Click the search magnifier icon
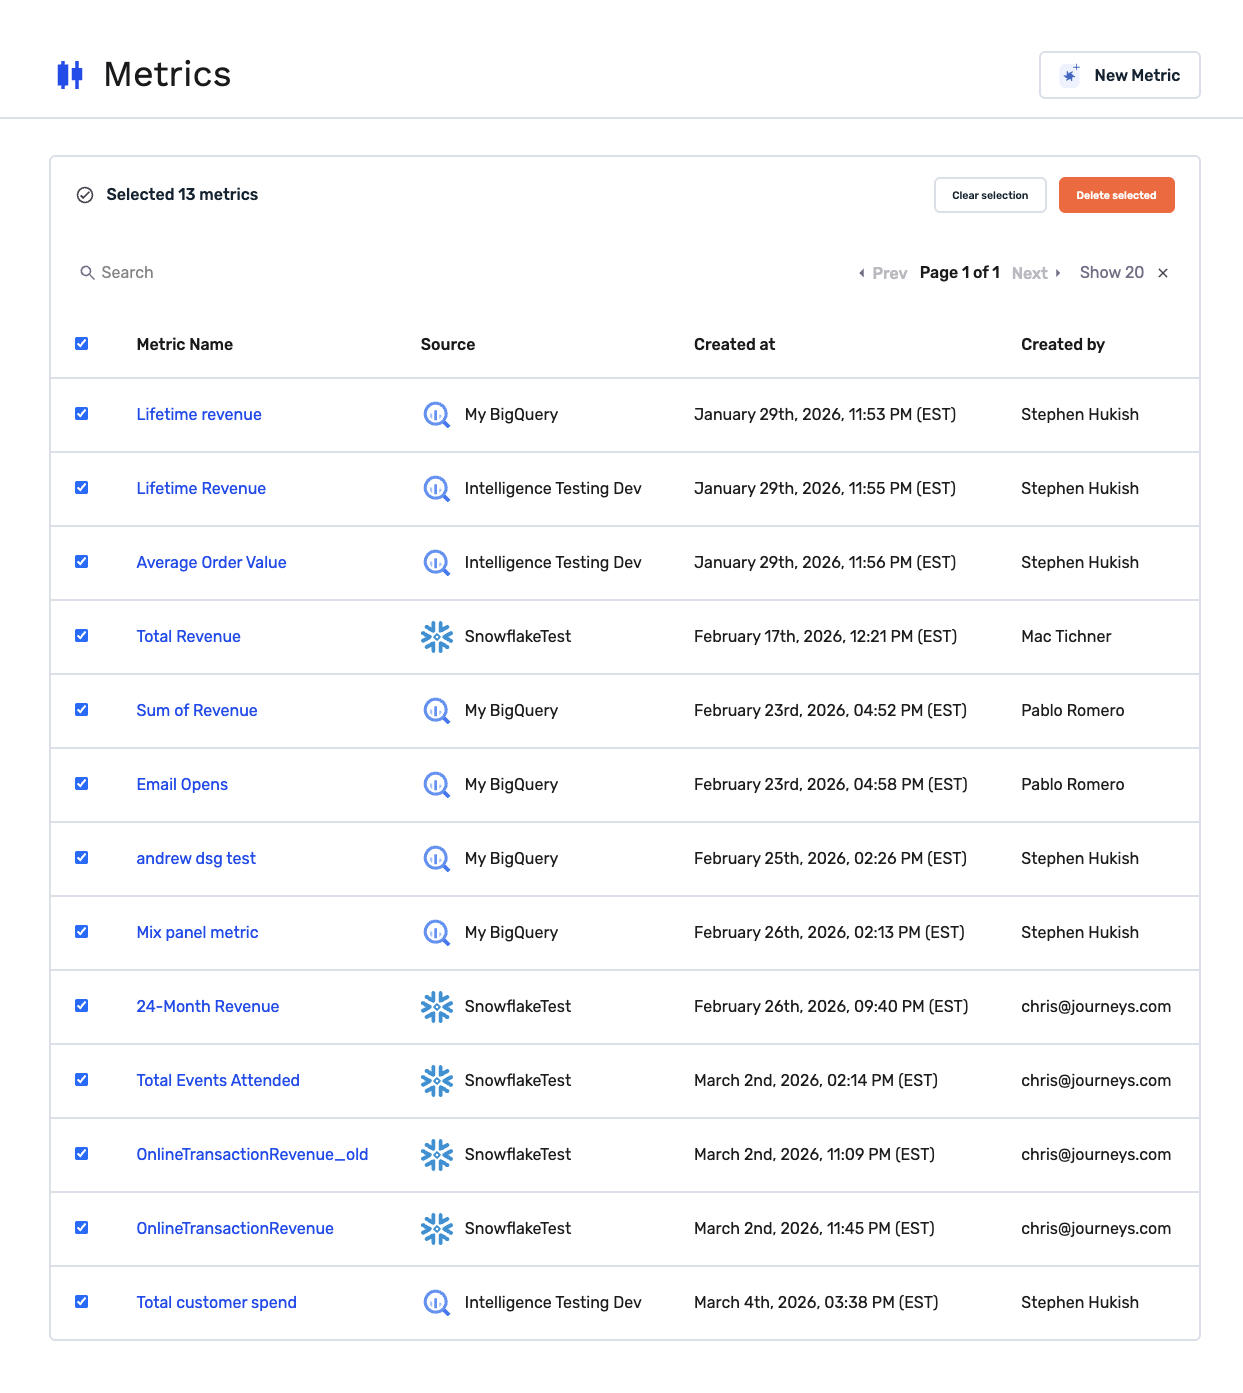Screen dimensions: 1243x1393 click(87, 273)
